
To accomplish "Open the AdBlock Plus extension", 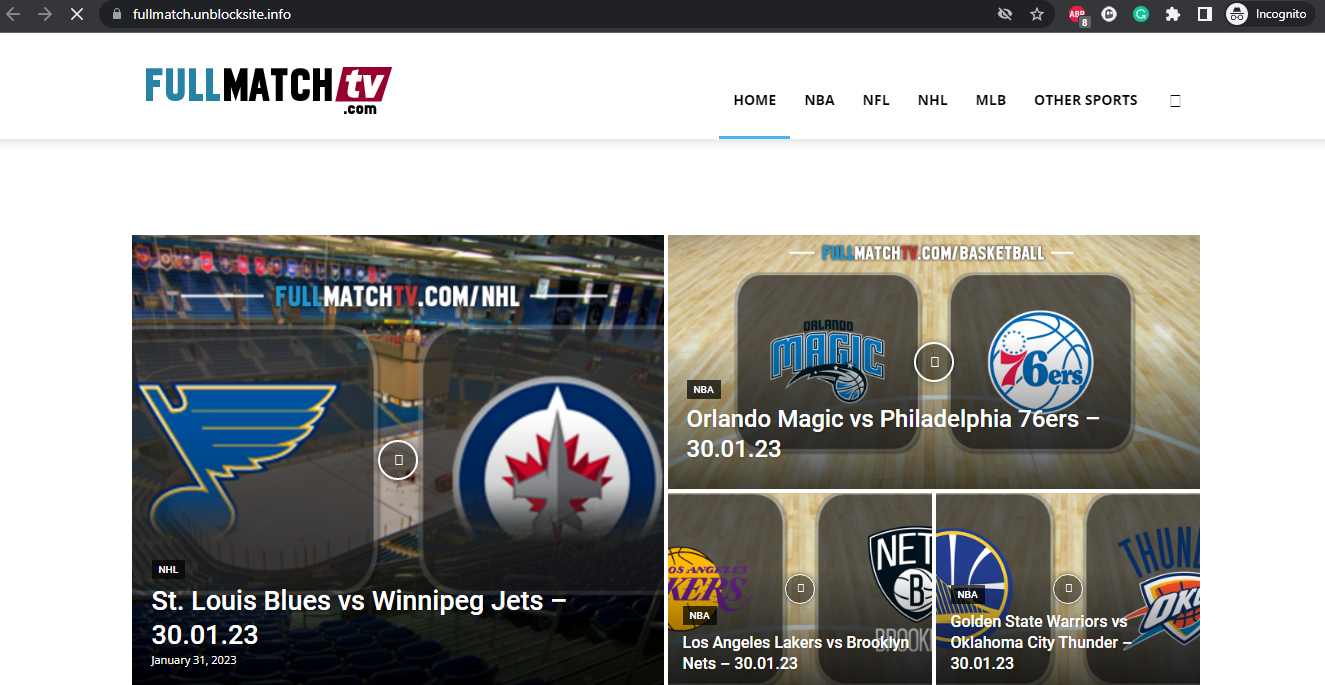I will pyautogui.click(x=1078, y=14).
